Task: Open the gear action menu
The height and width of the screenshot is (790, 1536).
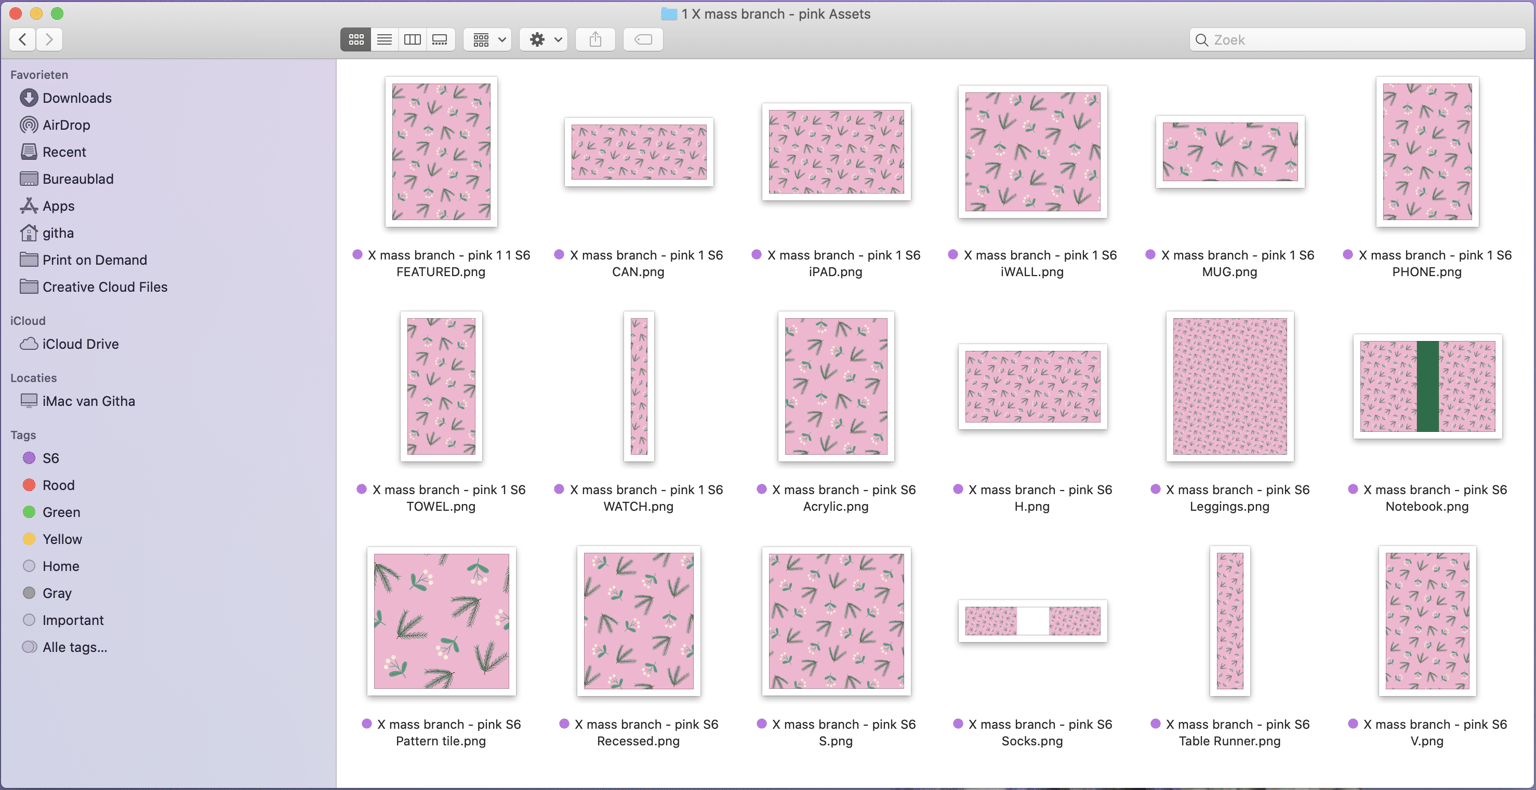Action: point(545,40)
